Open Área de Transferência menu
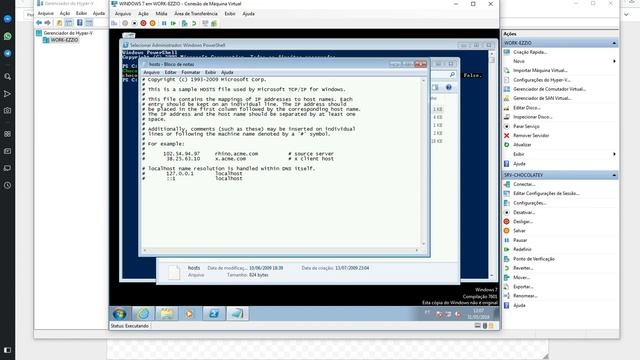The width and height of the screenshot is (640, 360). pyautogui.click(x=196, y=13)
